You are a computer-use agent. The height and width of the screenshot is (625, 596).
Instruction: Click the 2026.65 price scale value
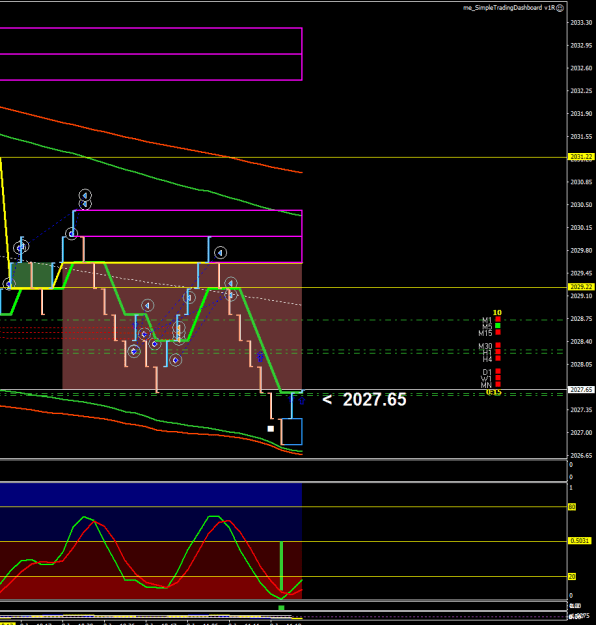pos(581,455)
